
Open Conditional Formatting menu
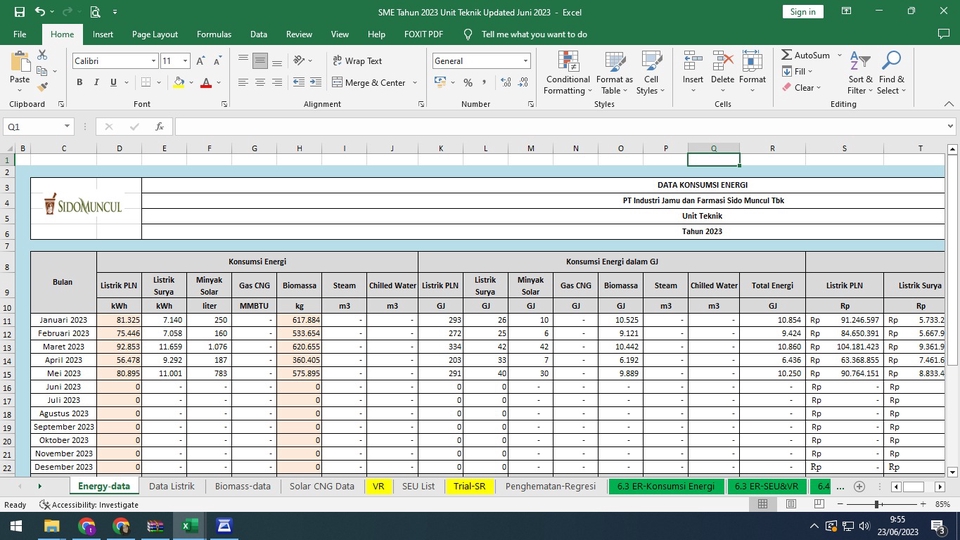tap(568, 73)
